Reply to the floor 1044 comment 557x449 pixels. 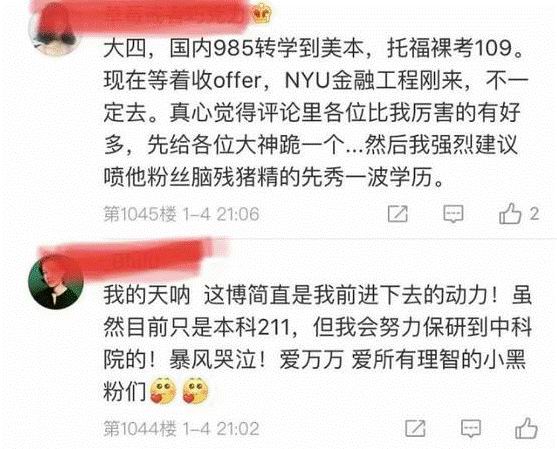tap(471, 428)
